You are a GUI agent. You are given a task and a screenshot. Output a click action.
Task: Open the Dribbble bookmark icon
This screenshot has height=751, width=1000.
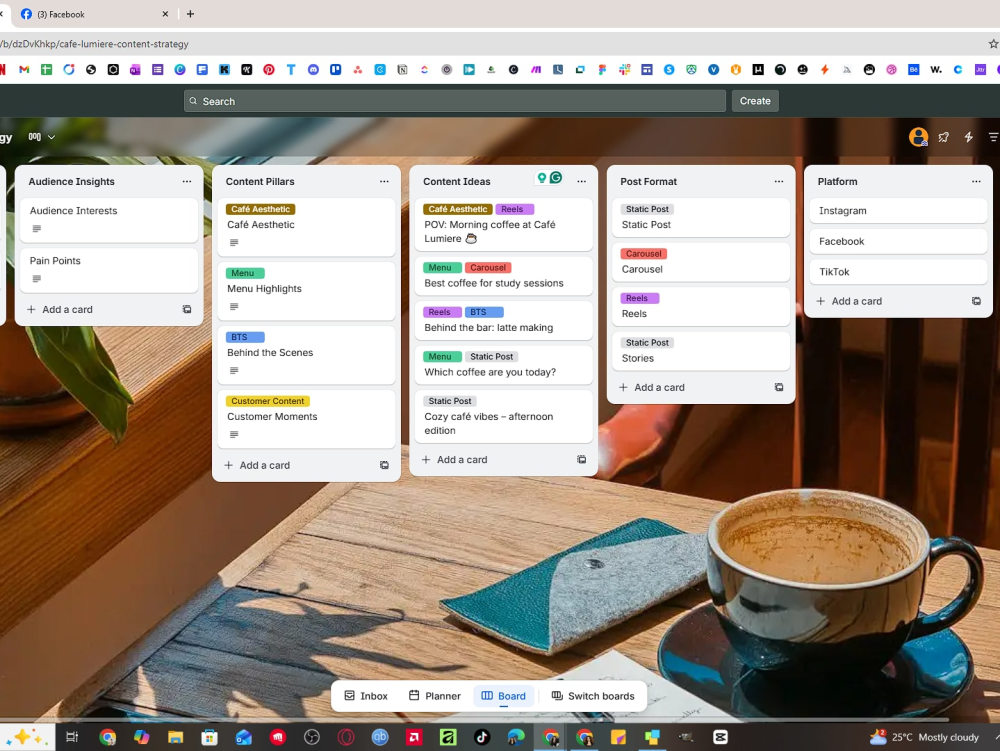(891, 69)
